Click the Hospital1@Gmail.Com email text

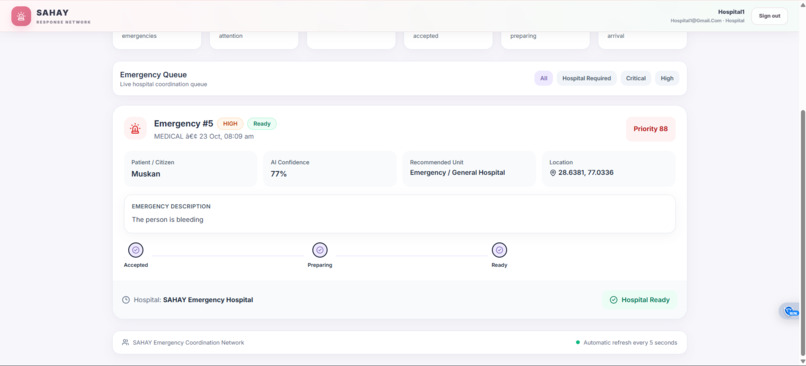pos(696,21)
